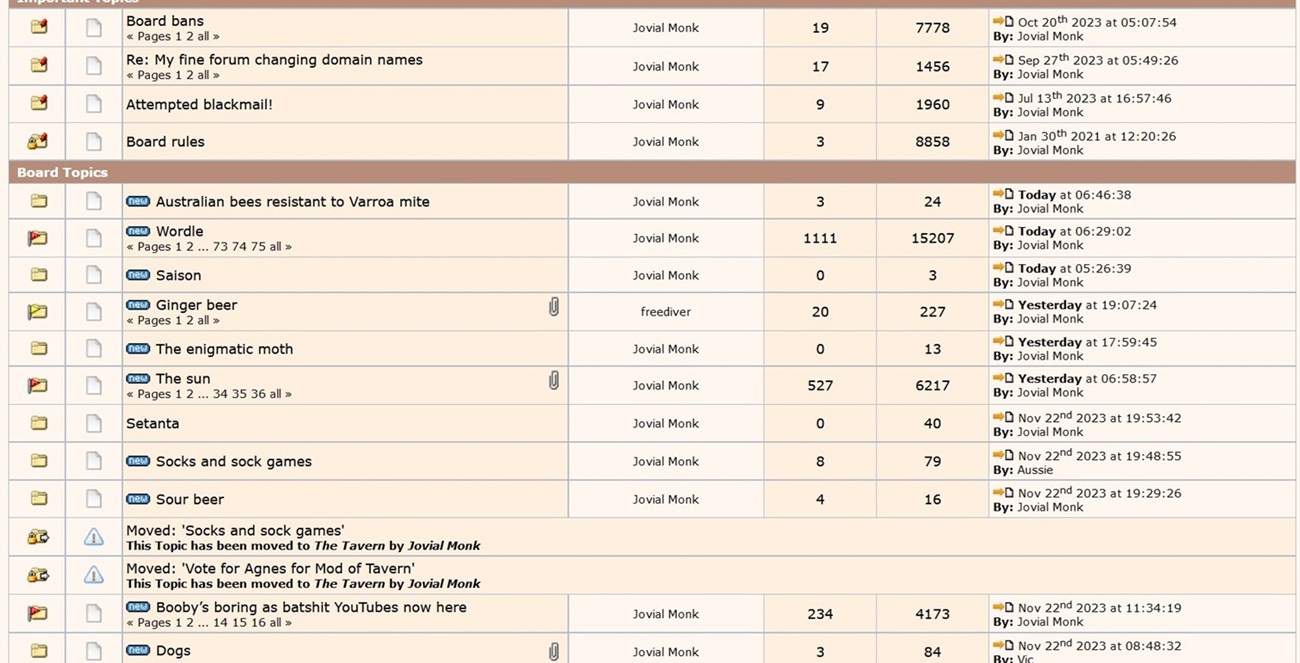The height and width of the screenshot is (663, 1300).
Task: Click the paperclip attachment icon on Ginger beer
Action: point(553,307)
